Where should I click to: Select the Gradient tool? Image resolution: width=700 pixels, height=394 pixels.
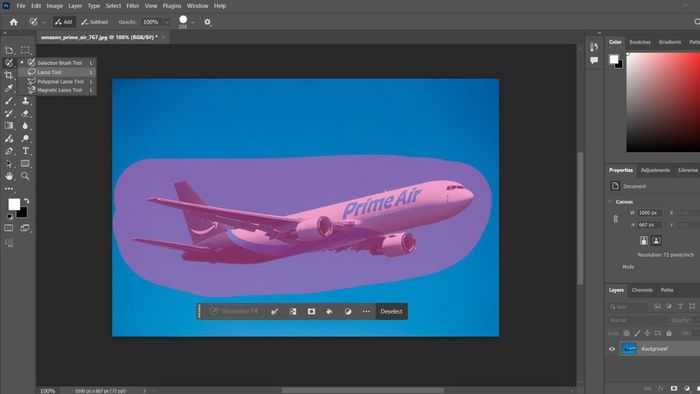9,126
